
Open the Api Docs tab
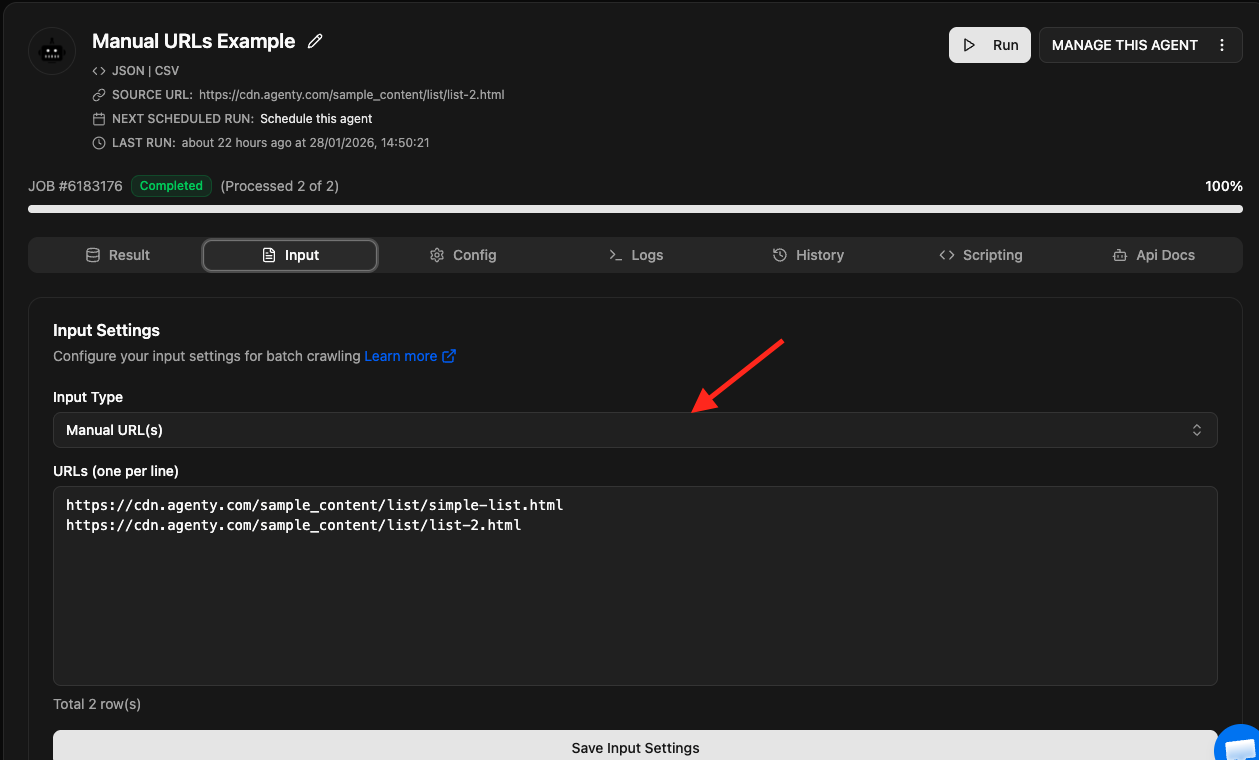[x=1153, y=255]
